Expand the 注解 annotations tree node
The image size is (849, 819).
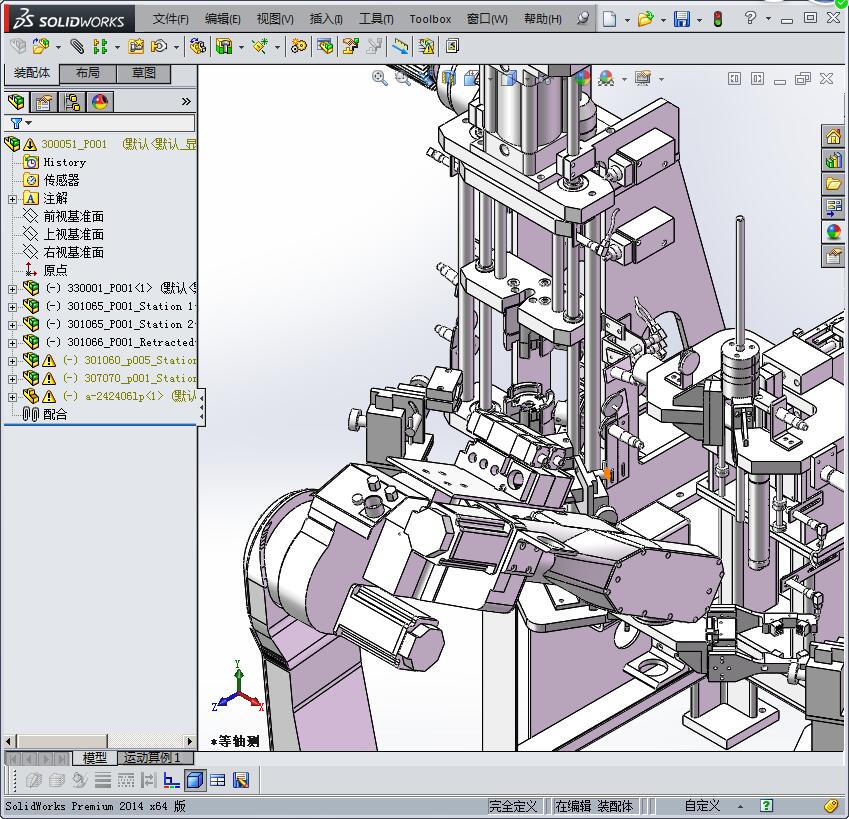pyautogui.click(x=12, y=199)
